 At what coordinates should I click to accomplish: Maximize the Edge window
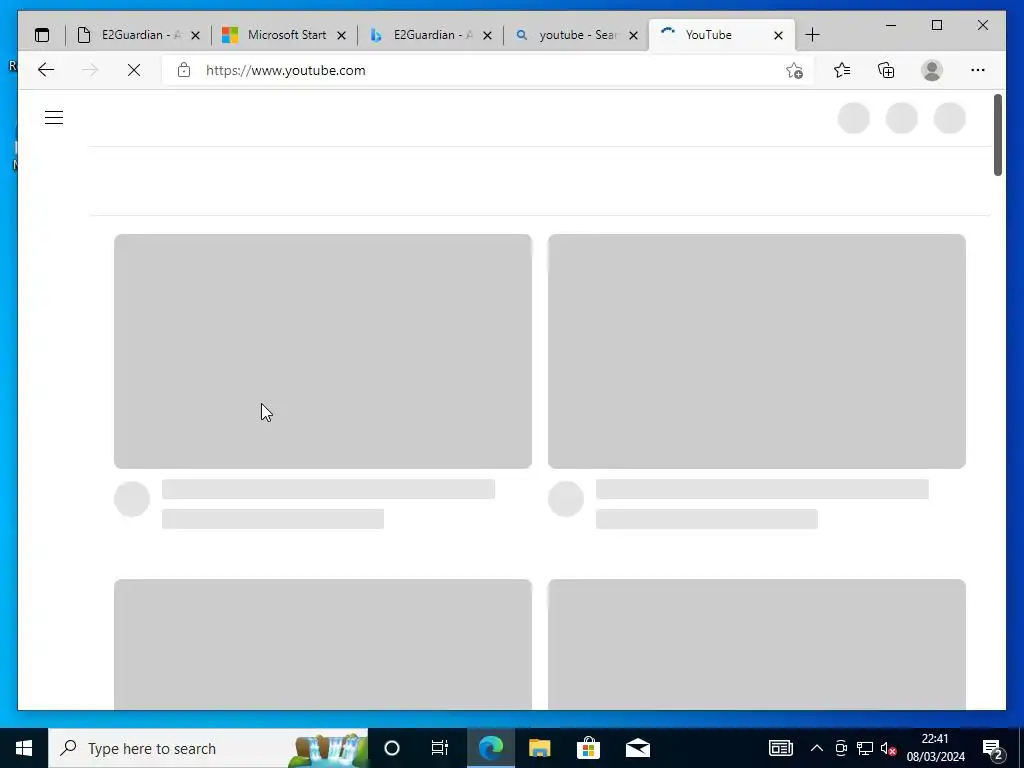click(x=936, y=25)
